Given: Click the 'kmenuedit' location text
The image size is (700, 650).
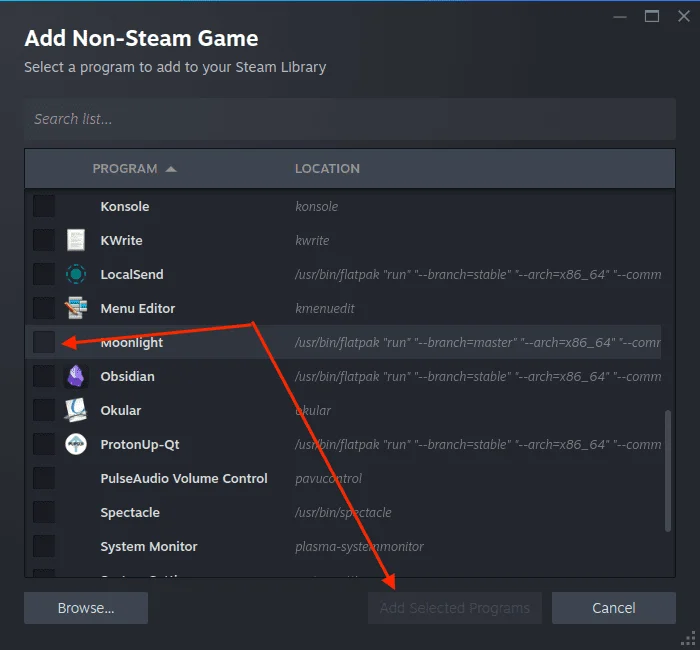Looking at the screenshot, I should [x=325, y=308].
